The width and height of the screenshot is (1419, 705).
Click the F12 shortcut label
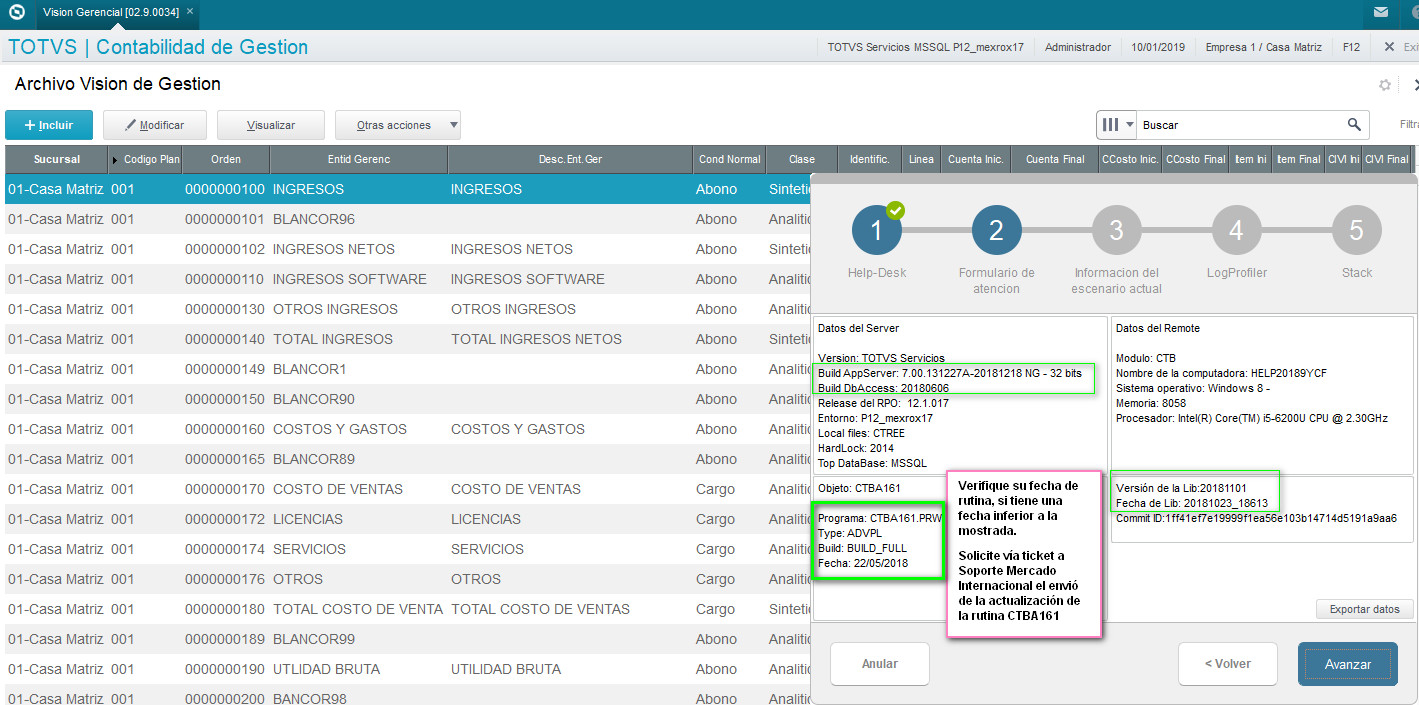1351,47
